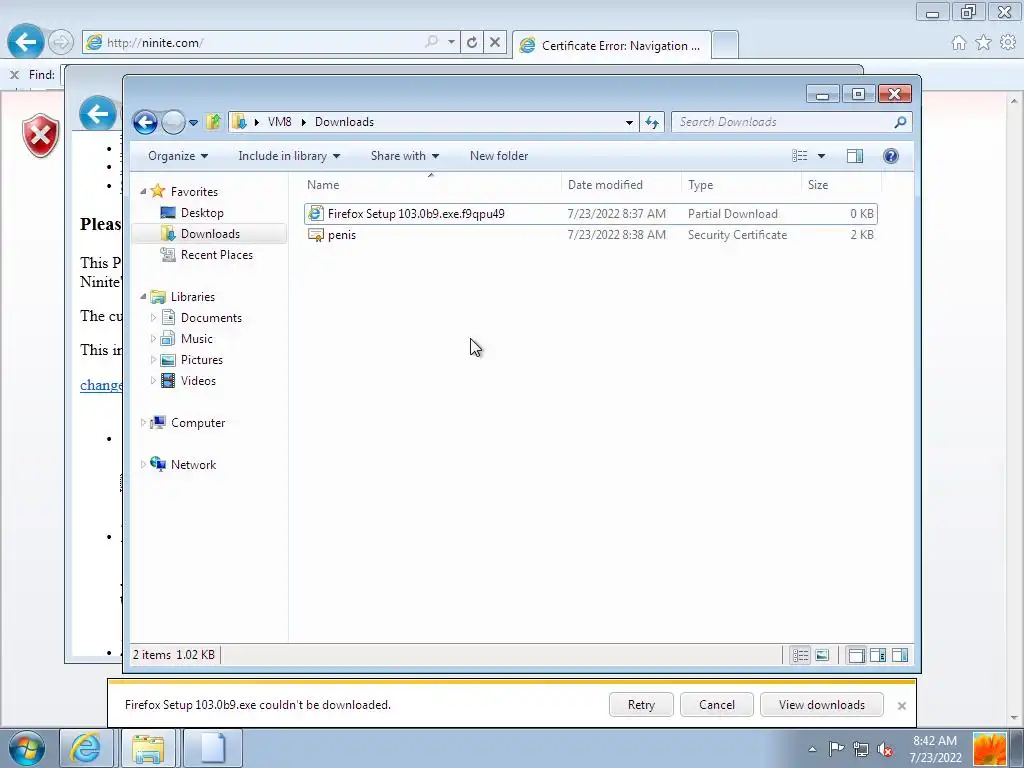The width and height of the screenshot is (1024, 768).
Task: Dismiss the download notification bar
Action: click(901, 705)
